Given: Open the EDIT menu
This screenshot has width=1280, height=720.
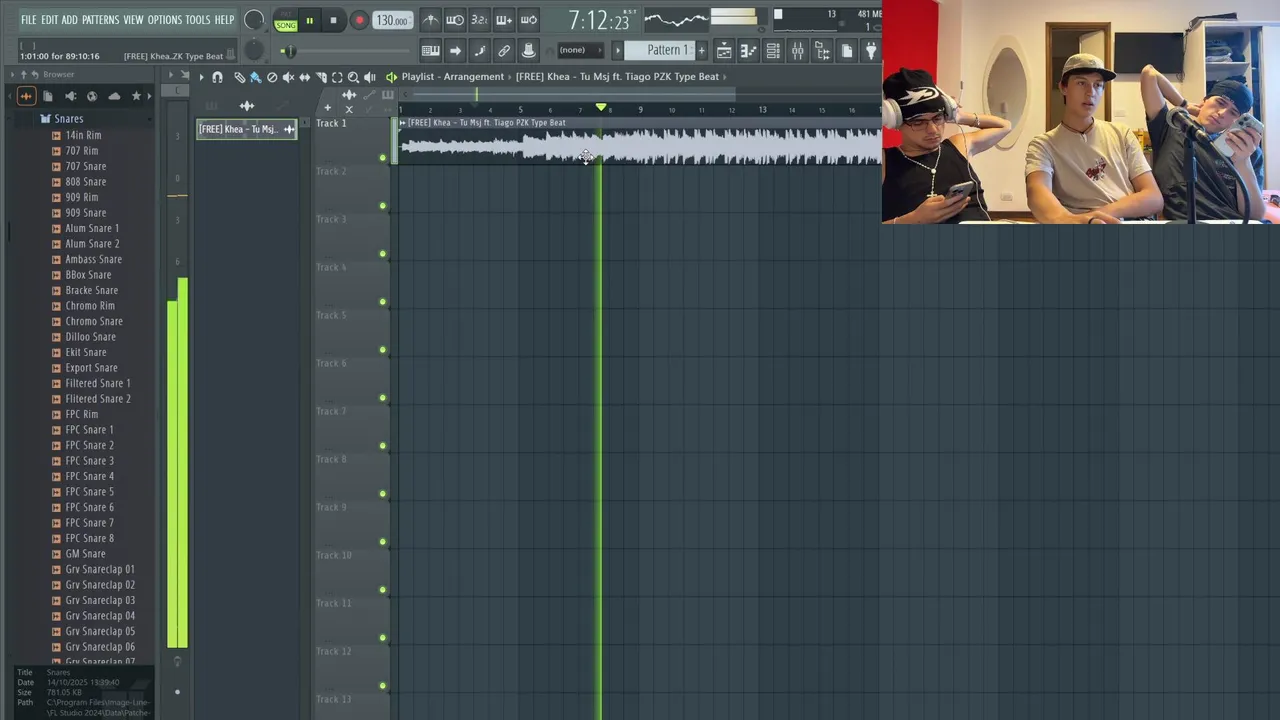Looking at the screenshot, I should 49,20.
